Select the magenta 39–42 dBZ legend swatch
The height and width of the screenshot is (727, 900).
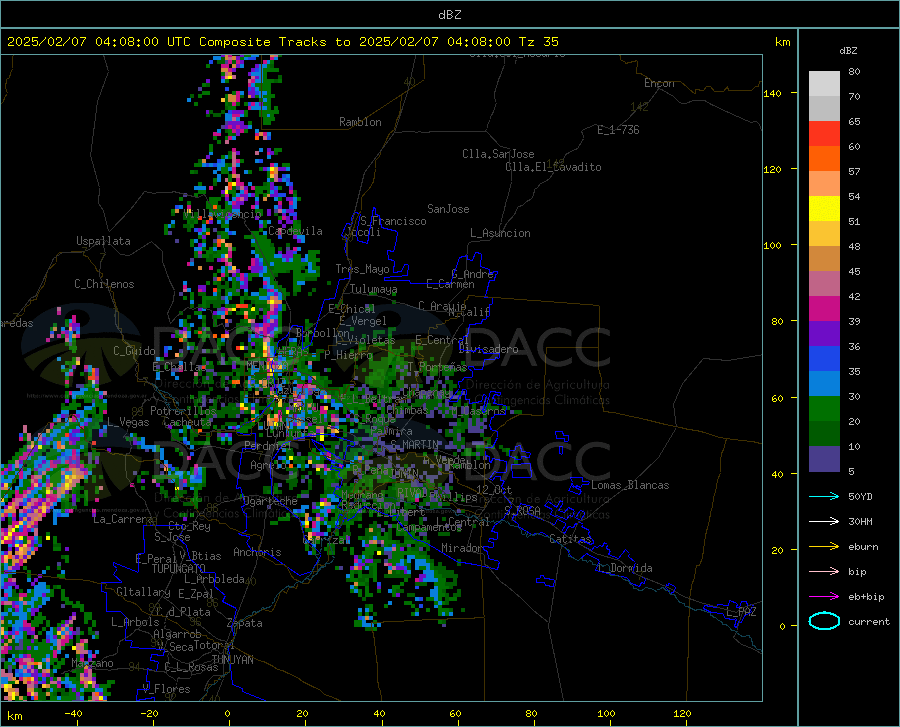tap(824, 309)
